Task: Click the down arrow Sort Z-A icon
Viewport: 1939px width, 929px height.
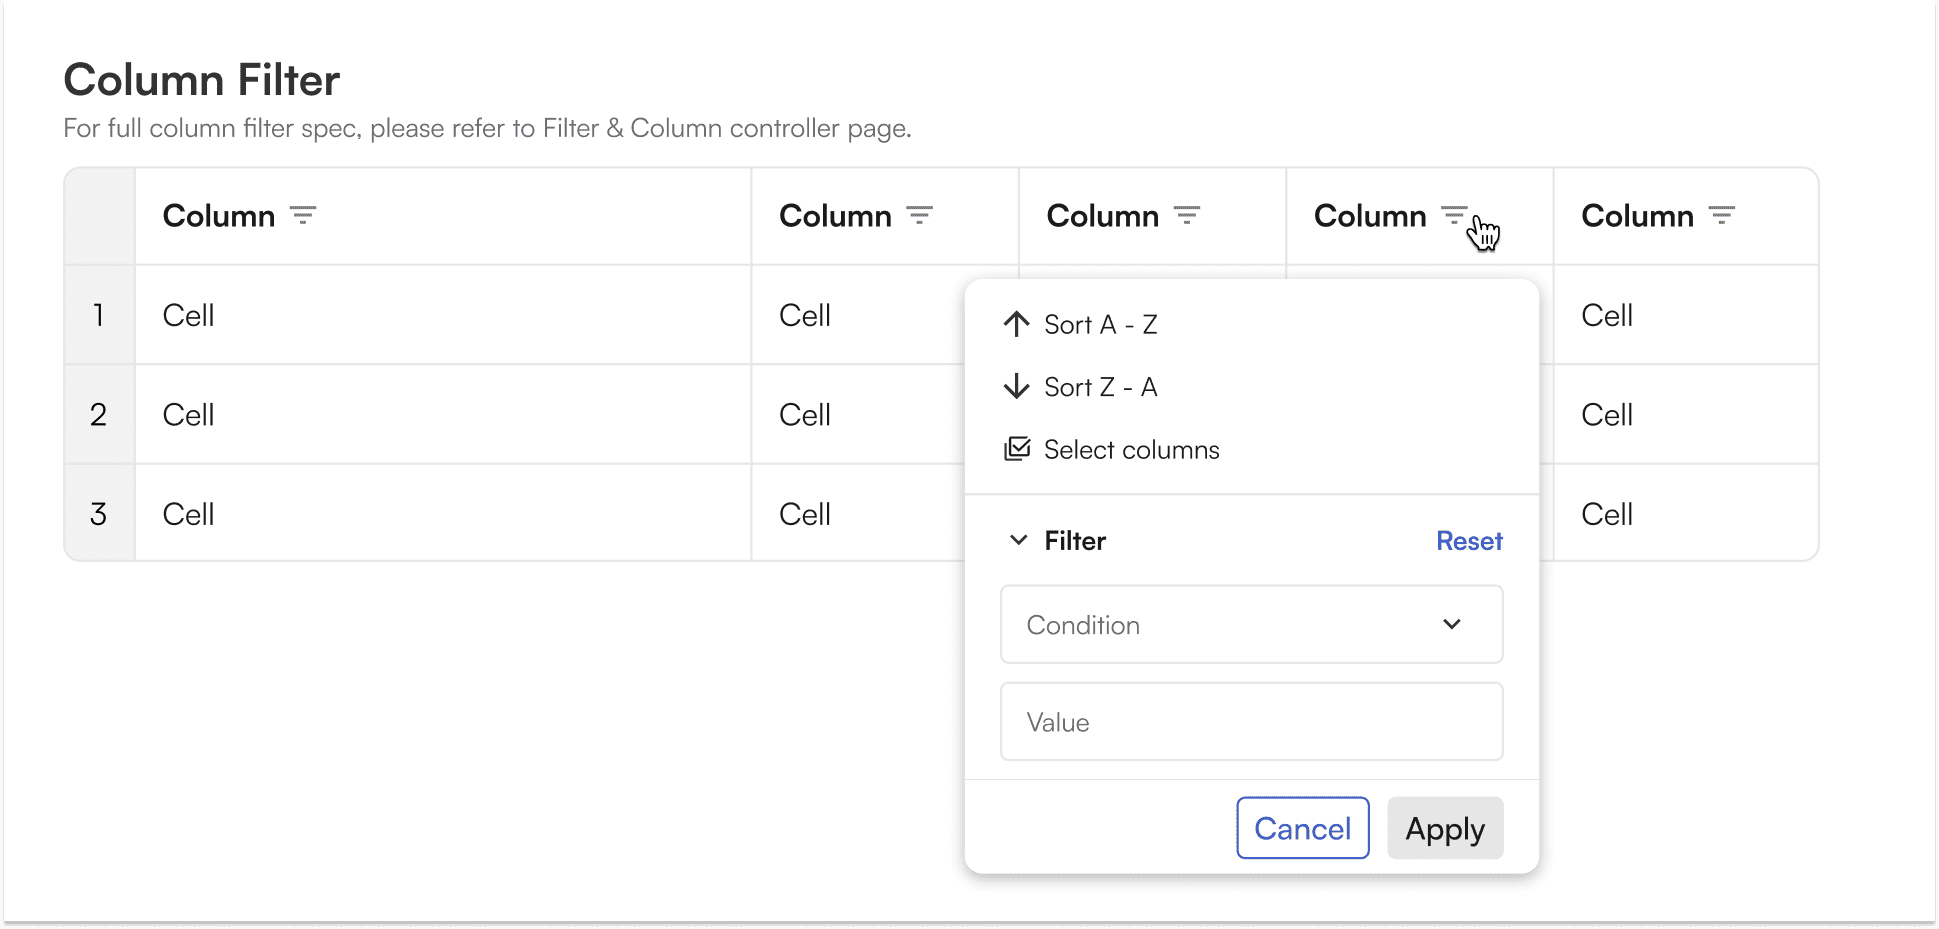Action: [1016, 387]
